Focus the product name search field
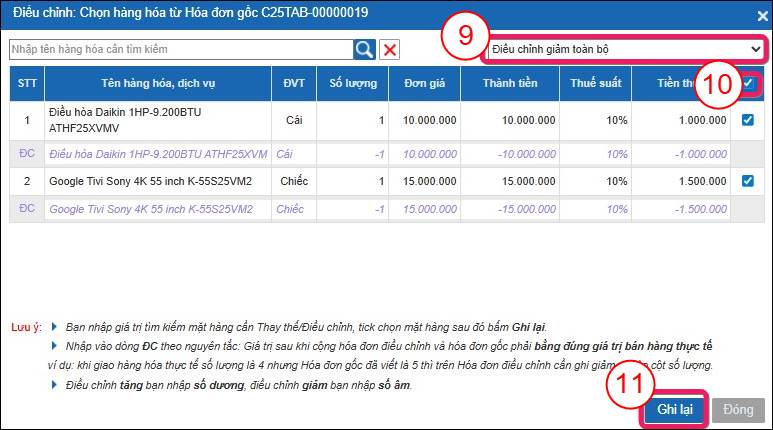Viewport: 773px width, 430px height. point(180,49)
